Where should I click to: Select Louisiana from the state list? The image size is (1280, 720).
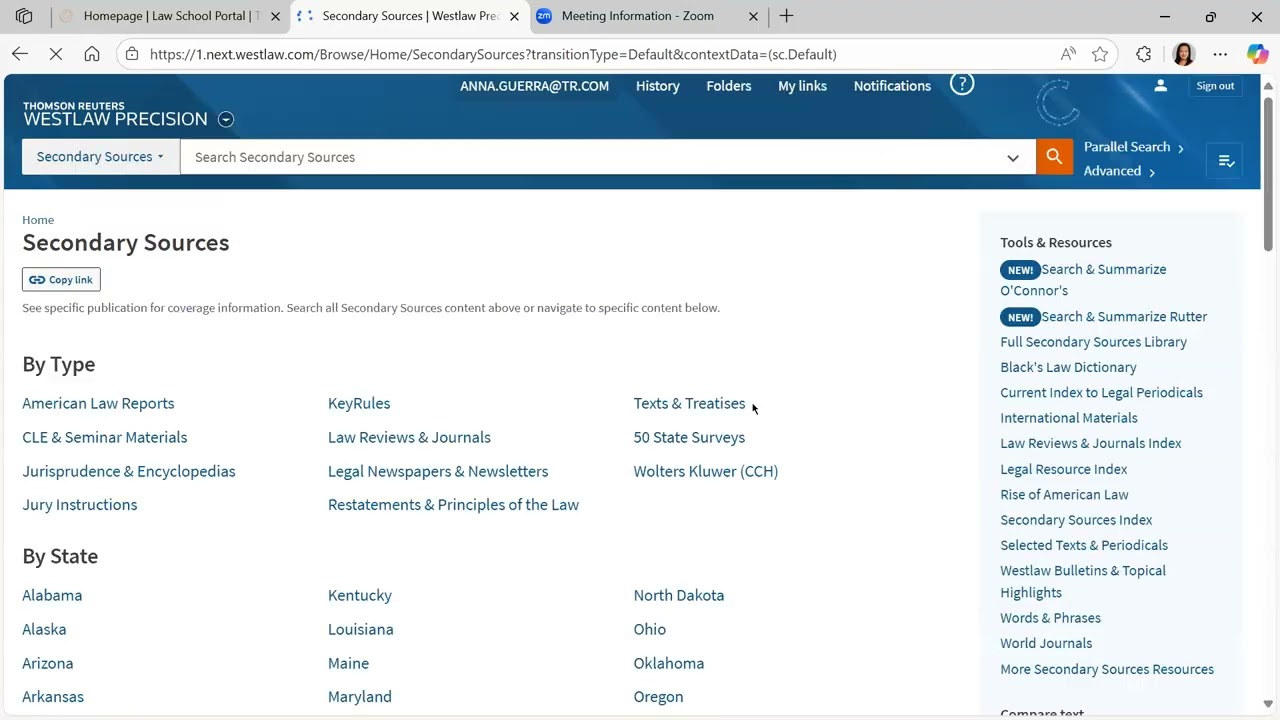[361, 629]
